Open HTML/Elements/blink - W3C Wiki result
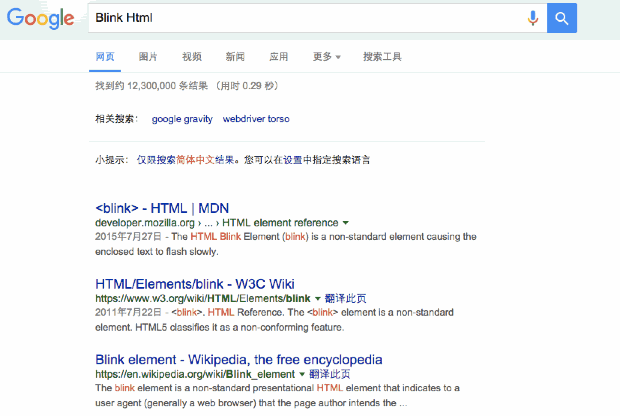Viewport: 620px width, 416px height. coord(195,284)
